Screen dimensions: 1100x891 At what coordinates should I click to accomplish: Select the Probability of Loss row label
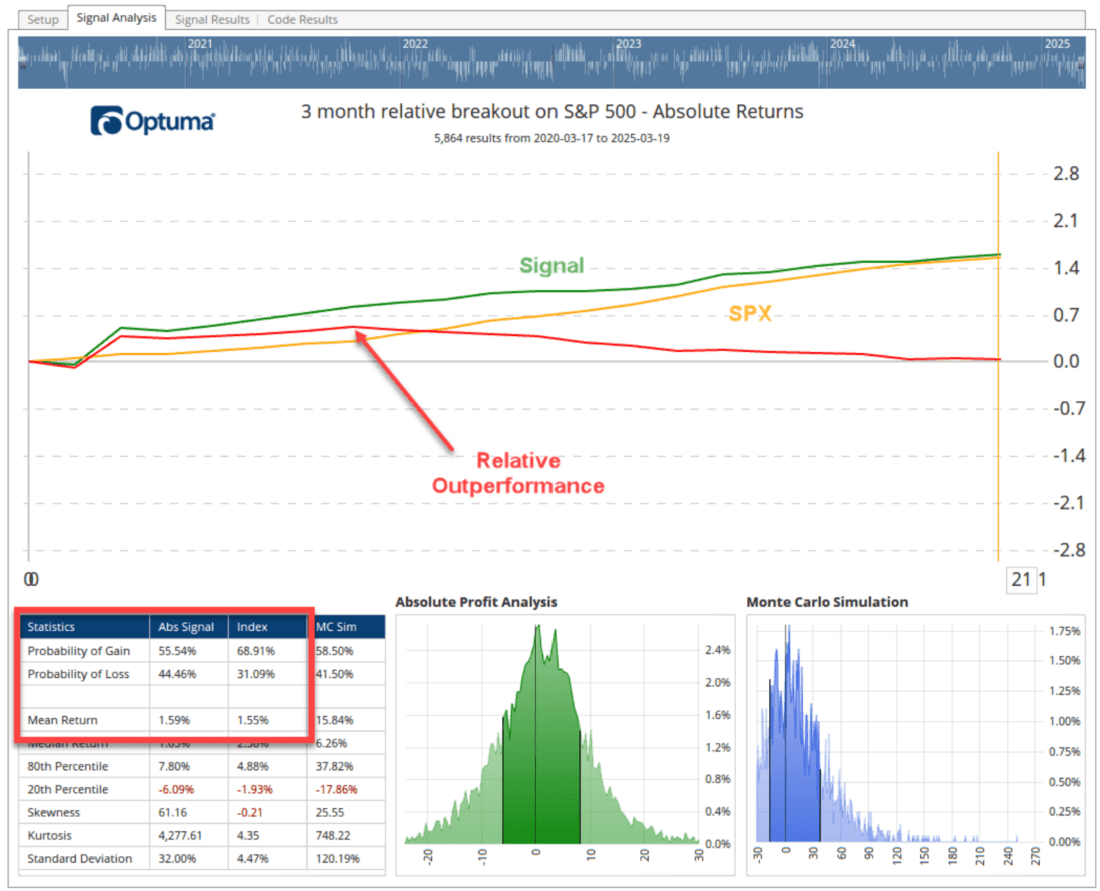tap(78, 674)
